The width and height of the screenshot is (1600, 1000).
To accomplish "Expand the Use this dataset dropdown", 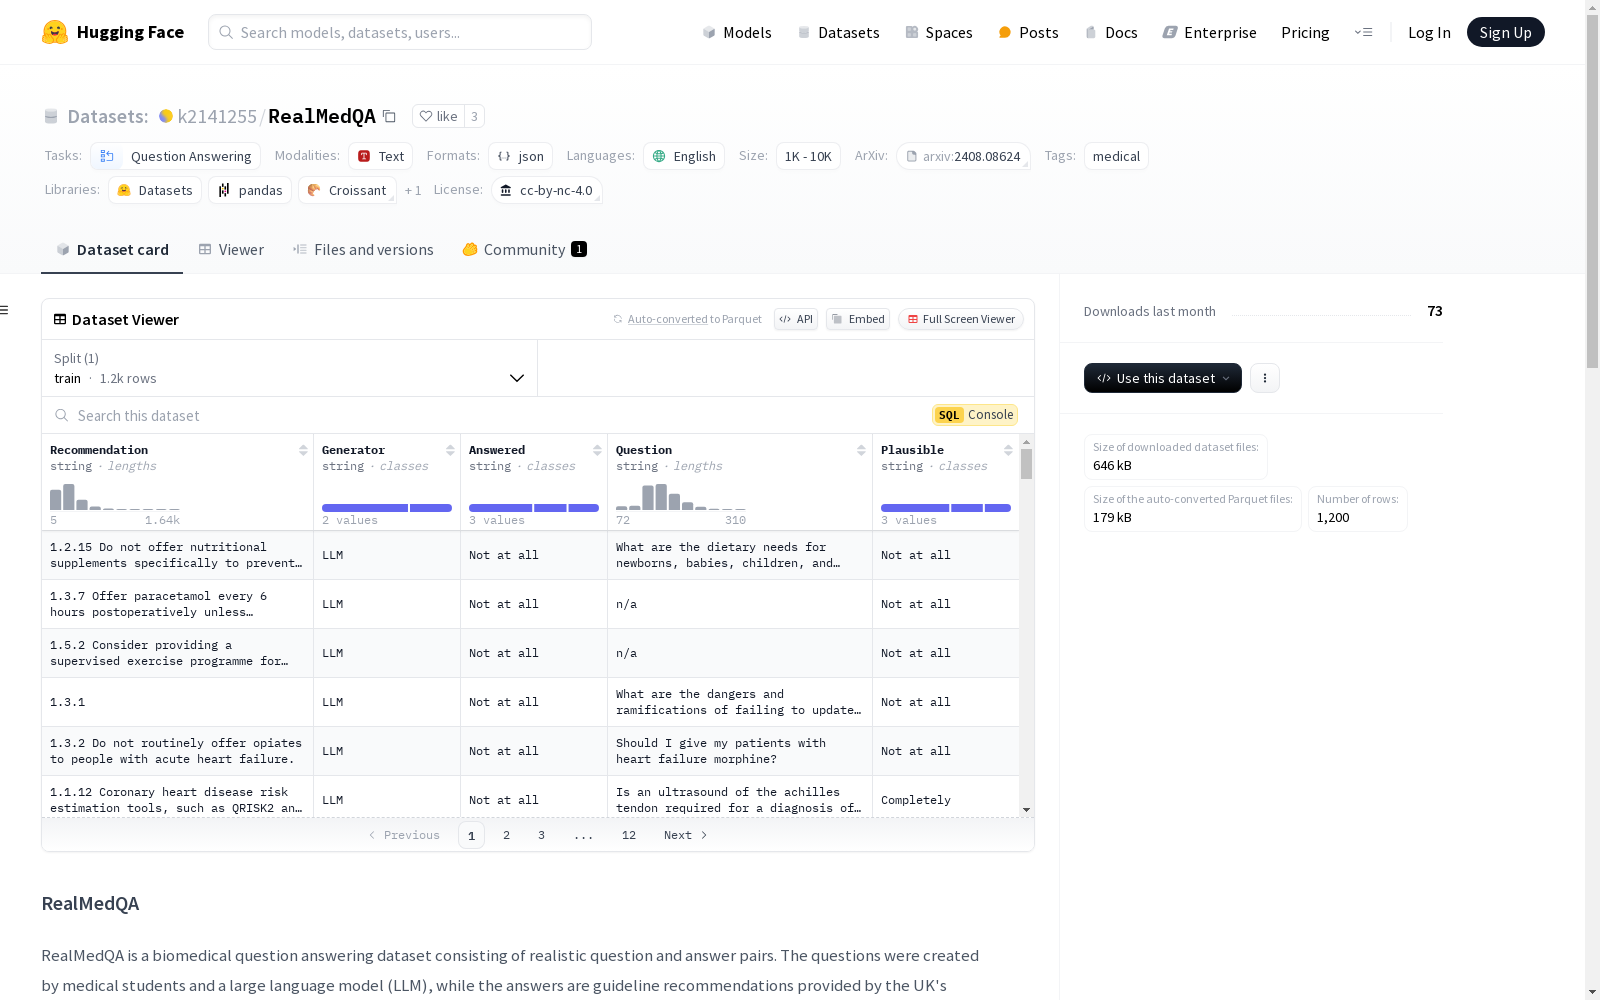I will click(x=1163, y=378).
